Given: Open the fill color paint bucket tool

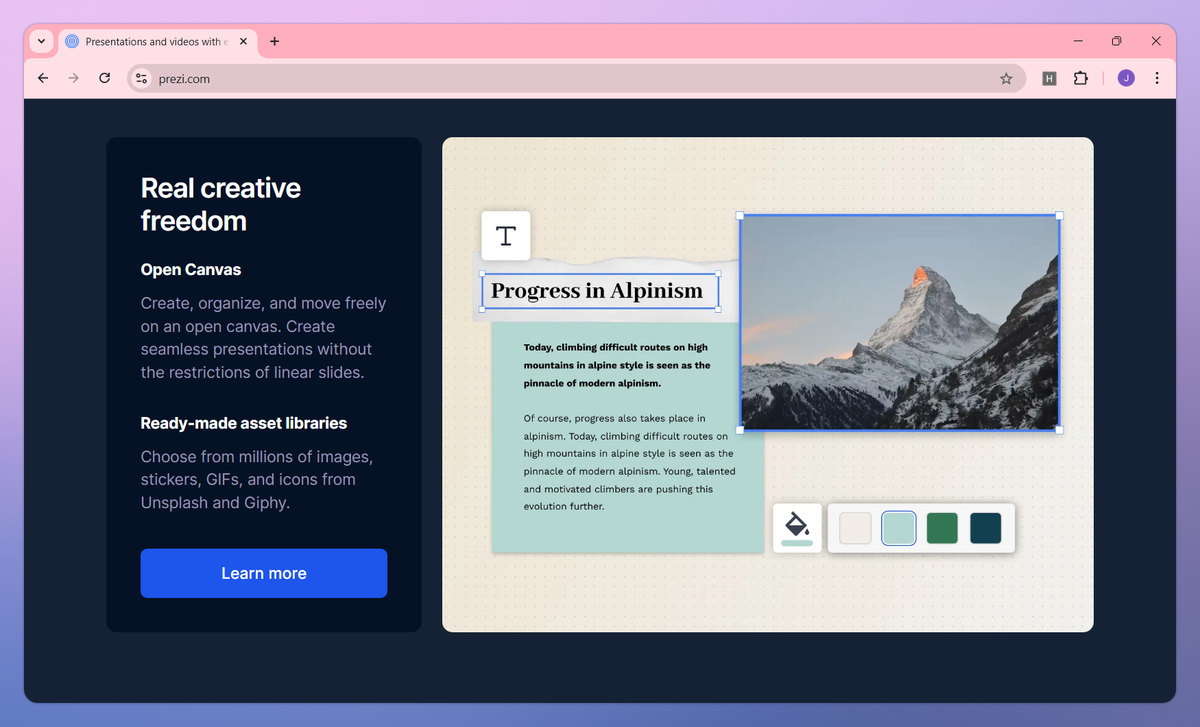Looking at the screenshot, I should pyautogui.click(x=797, y=527).
